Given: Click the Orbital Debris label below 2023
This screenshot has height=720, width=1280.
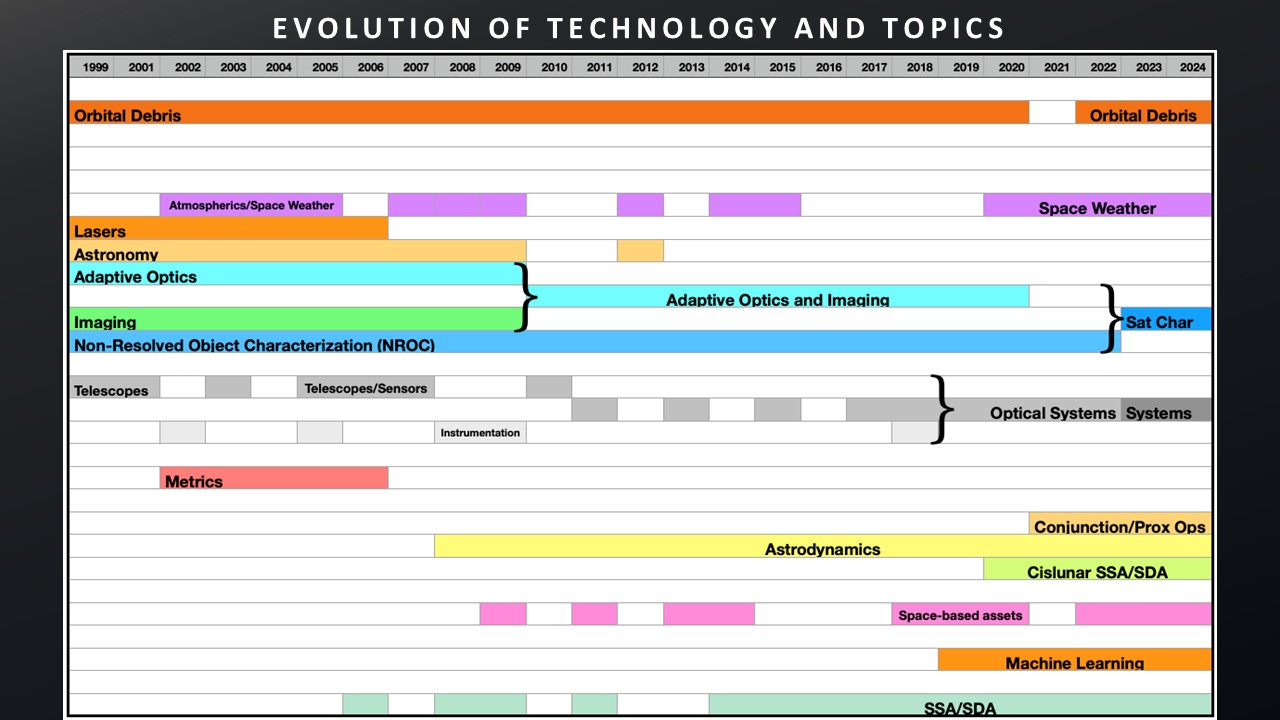Looking at the screenshot, I should (x=1143, y=115).
